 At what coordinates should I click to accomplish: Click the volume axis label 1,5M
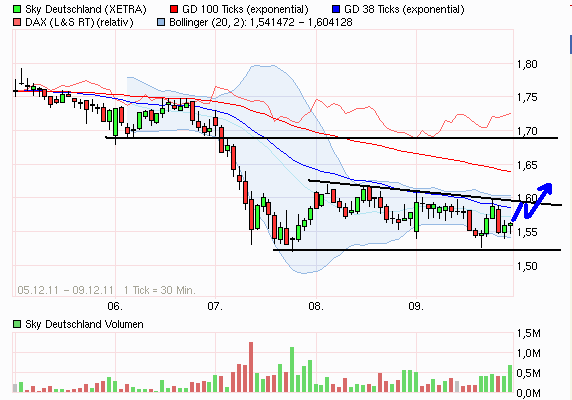[529, 333]
